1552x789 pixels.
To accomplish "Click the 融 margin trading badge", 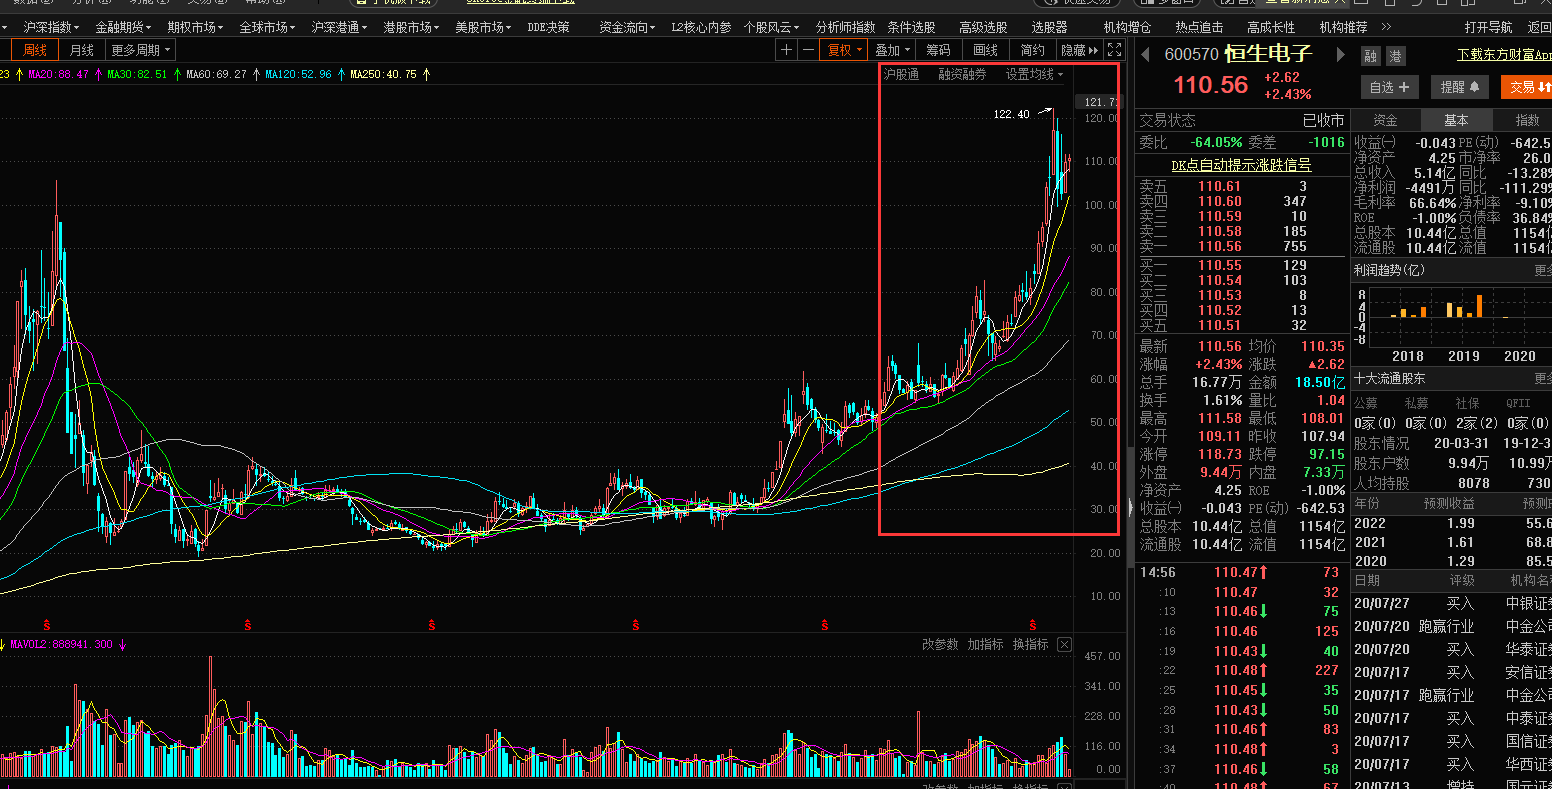I will 1370,56.
